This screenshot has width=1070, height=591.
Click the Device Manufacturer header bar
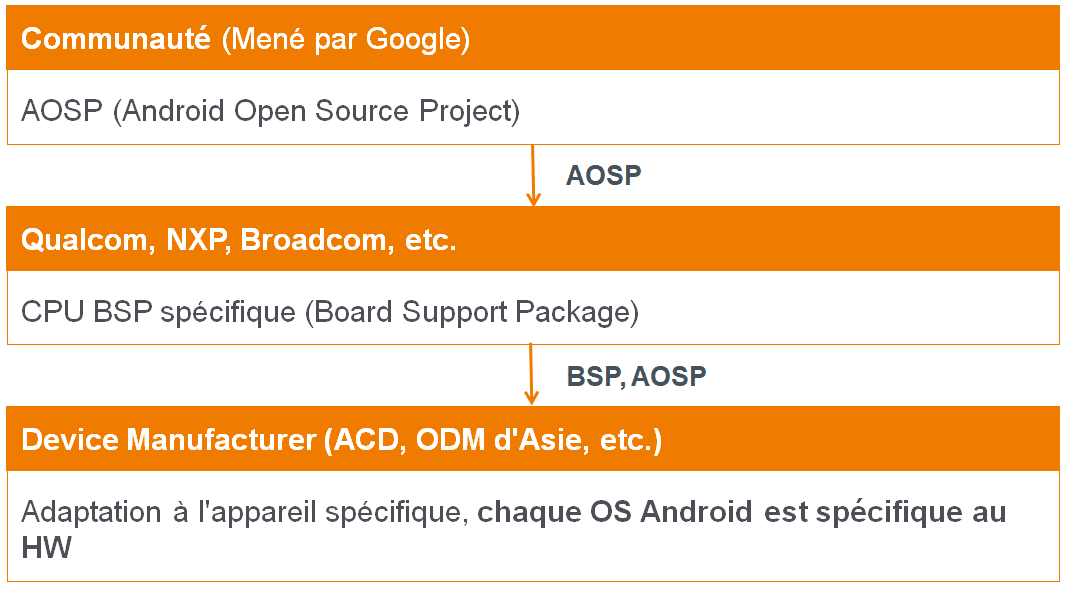click(532, 439)
